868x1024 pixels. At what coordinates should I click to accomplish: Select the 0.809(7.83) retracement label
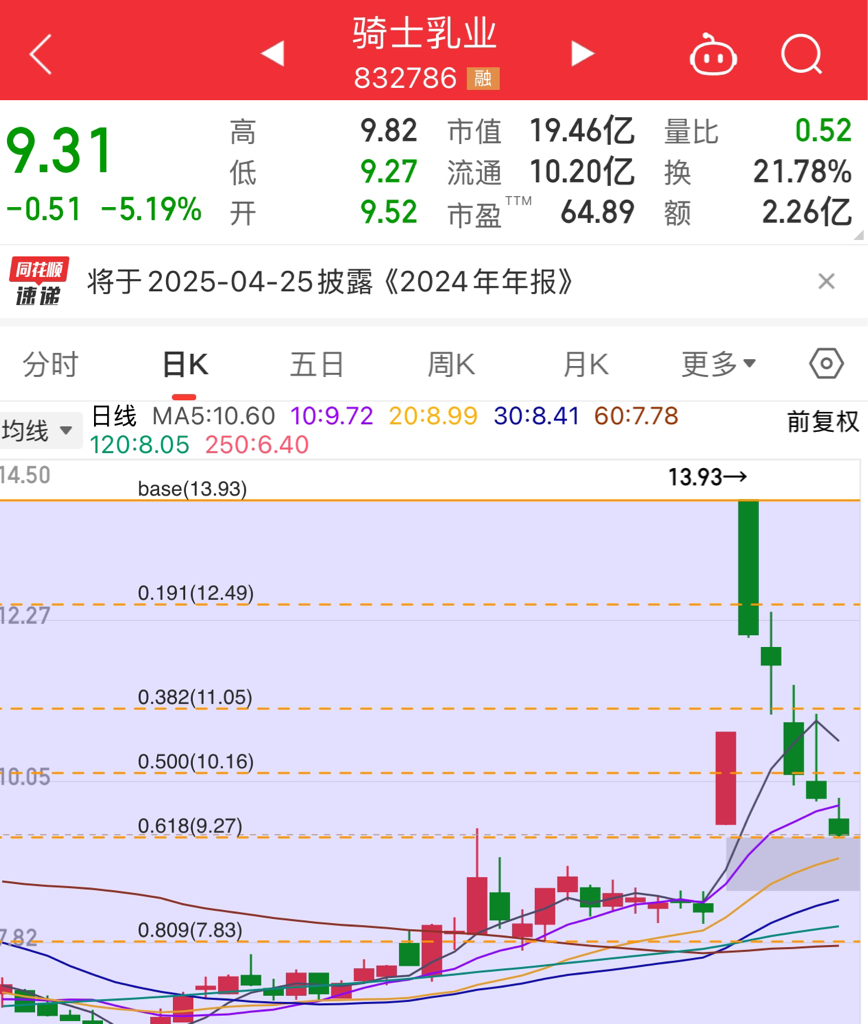(190, 930)
